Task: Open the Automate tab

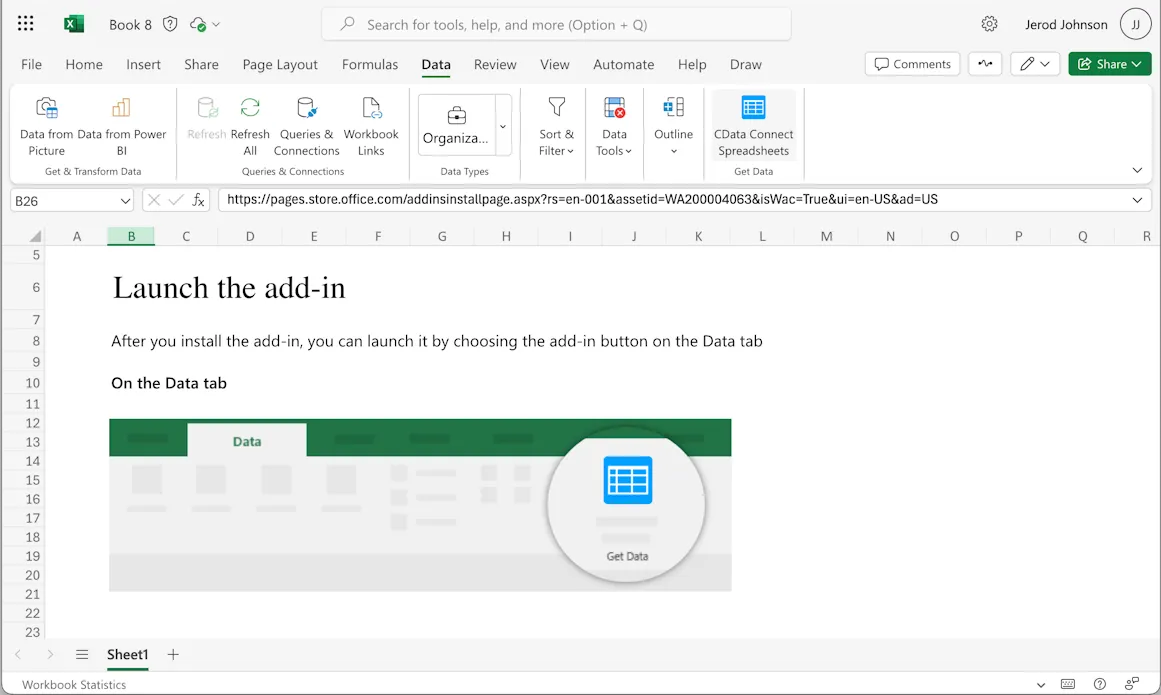Action: click(623, 64)
